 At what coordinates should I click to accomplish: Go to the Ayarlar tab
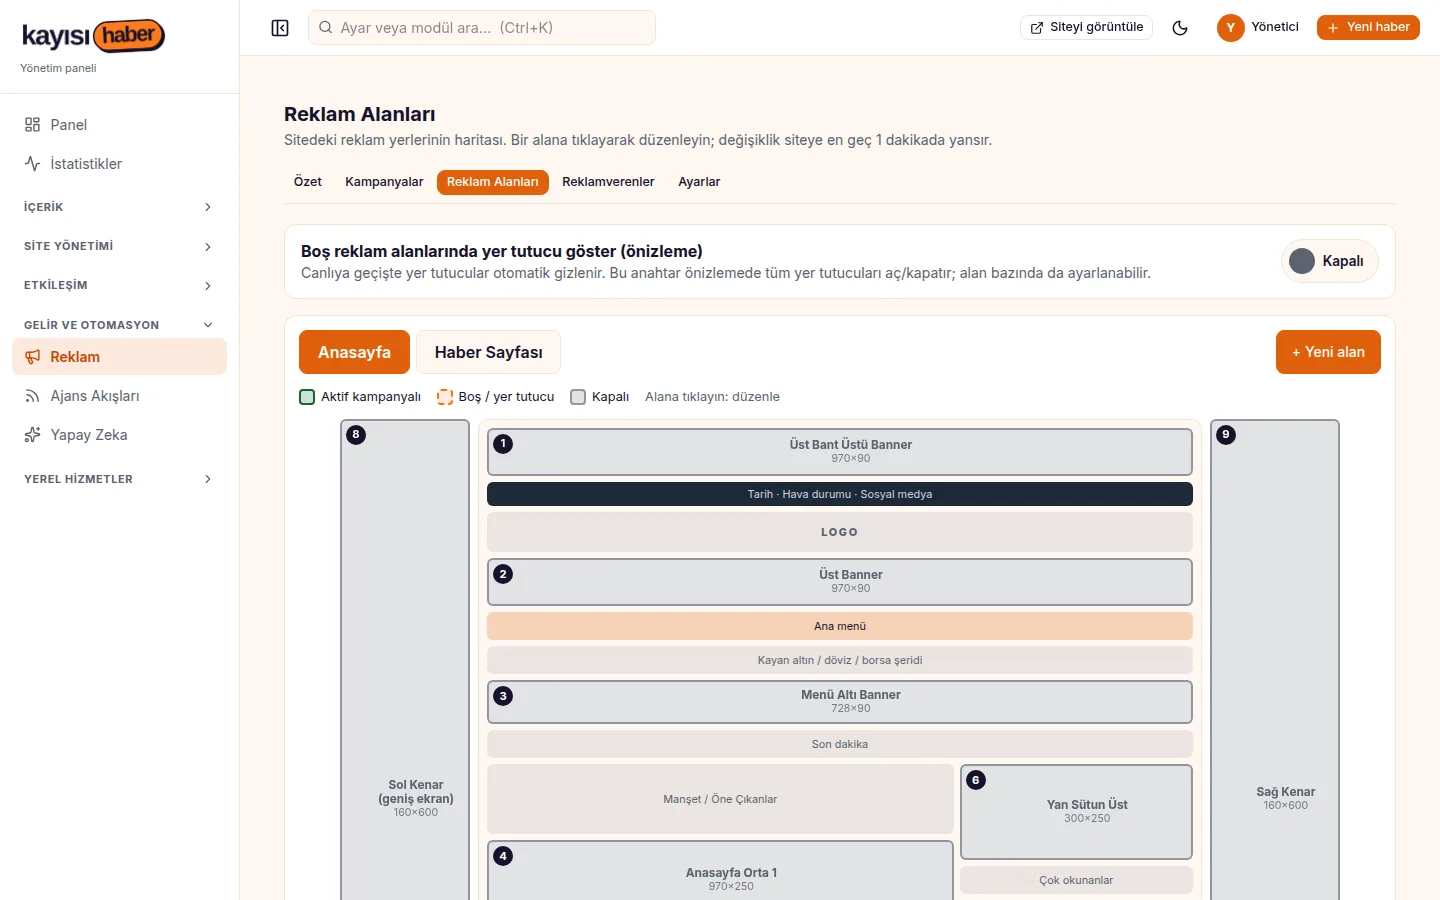point(699,182)
